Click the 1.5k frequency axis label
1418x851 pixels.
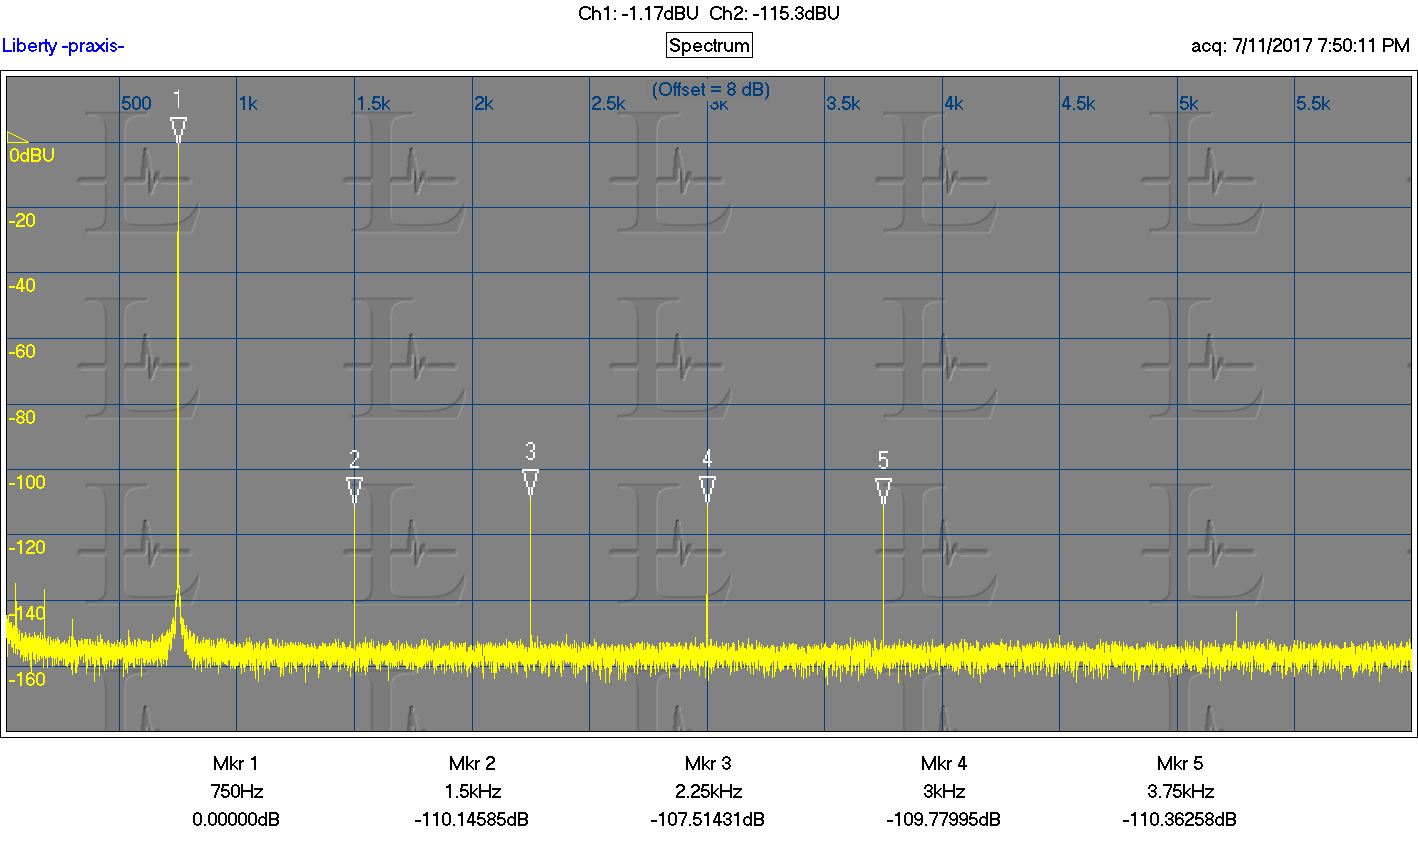click(373, 103)
